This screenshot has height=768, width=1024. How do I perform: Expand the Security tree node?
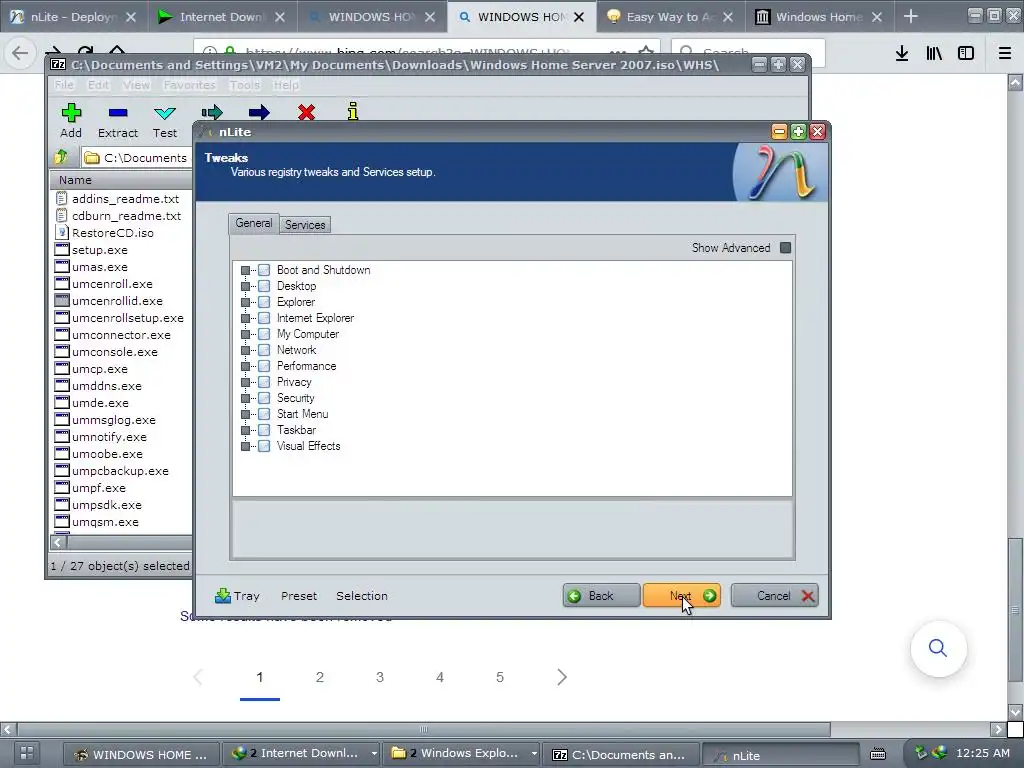click(x=246, y=398)
